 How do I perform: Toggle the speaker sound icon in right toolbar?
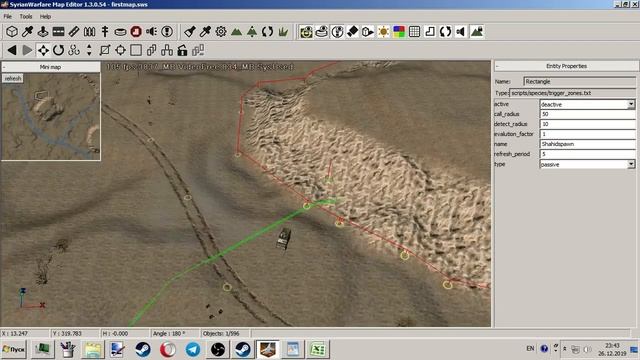tap(461, 31)
